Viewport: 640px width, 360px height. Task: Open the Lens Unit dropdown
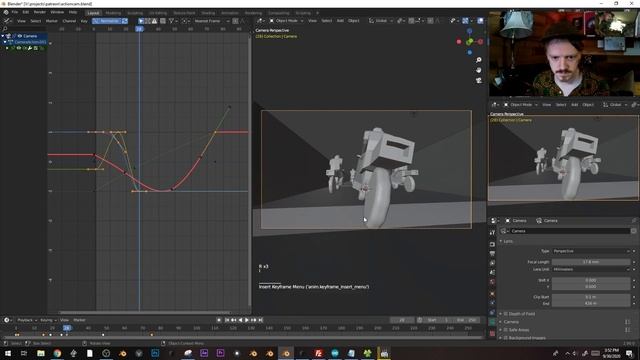click(x=591, y=269)
